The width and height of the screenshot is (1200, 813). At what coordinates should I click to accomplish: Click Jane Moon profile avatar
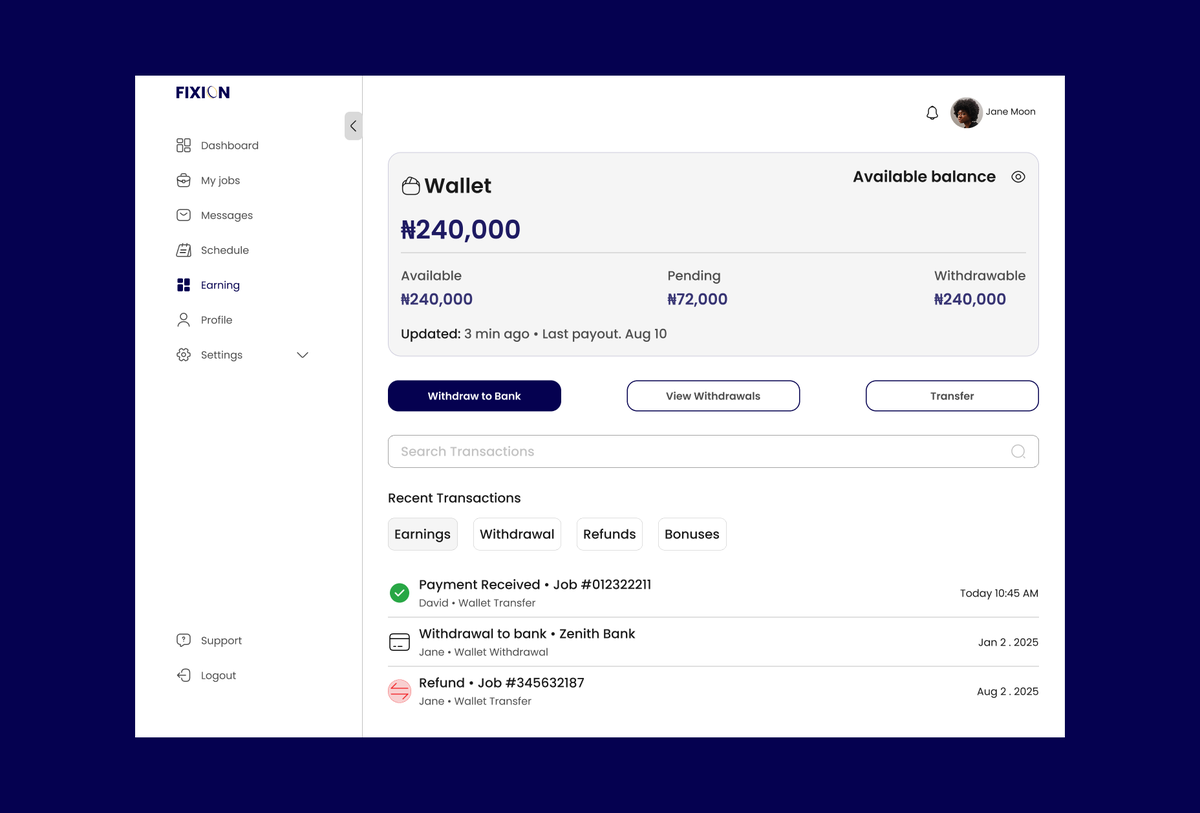966,113
